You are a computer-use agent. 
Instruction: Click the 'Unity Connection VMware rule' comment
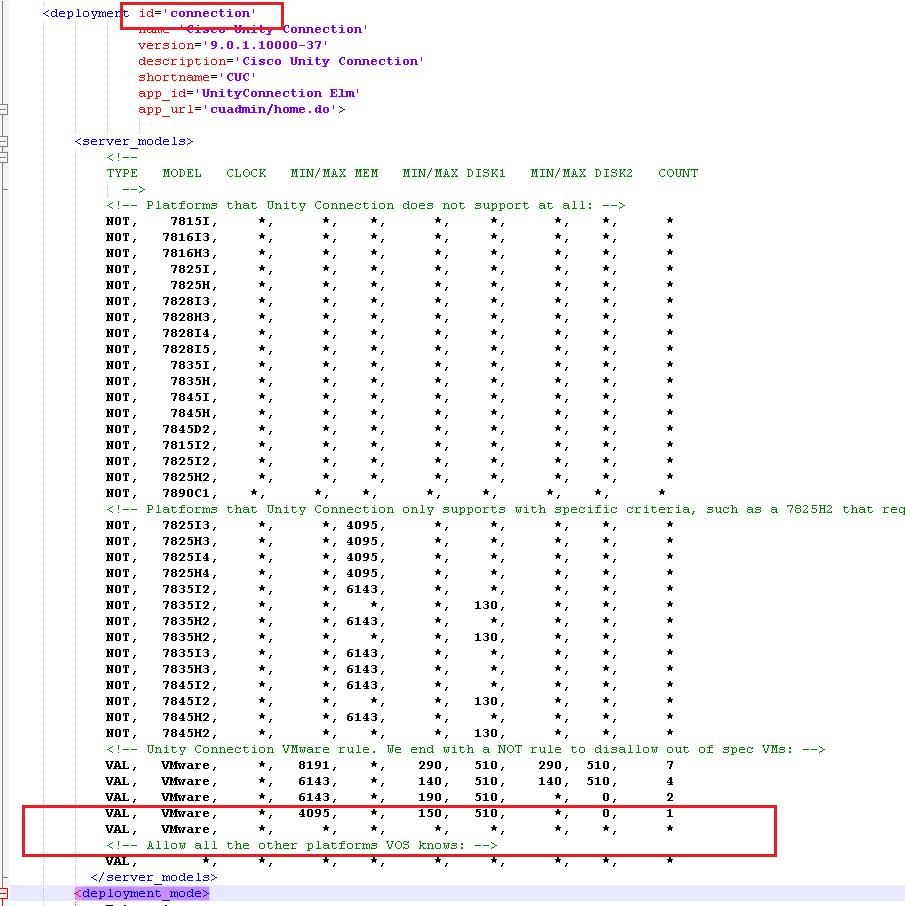[x=466, y=749]
